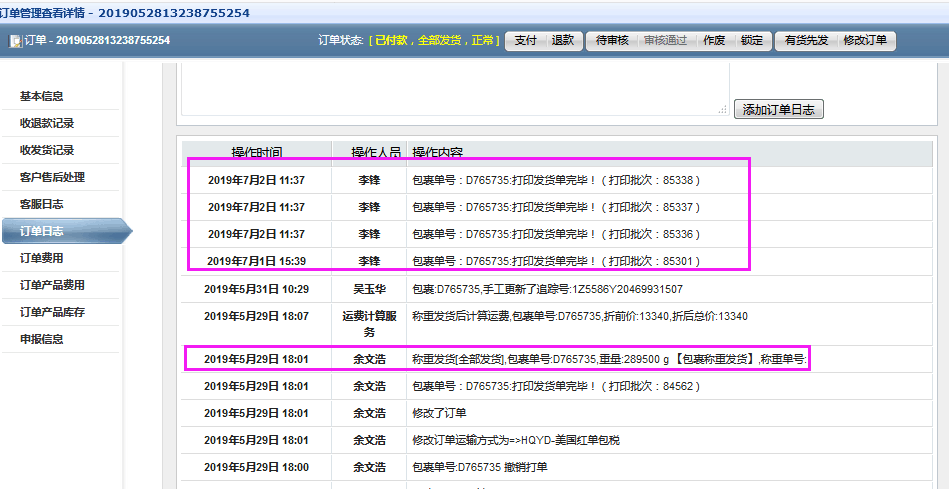The image size is (949, 489).
Task: Click the 待审核 button
Action: pyautogui.click(x=612, y=41)
